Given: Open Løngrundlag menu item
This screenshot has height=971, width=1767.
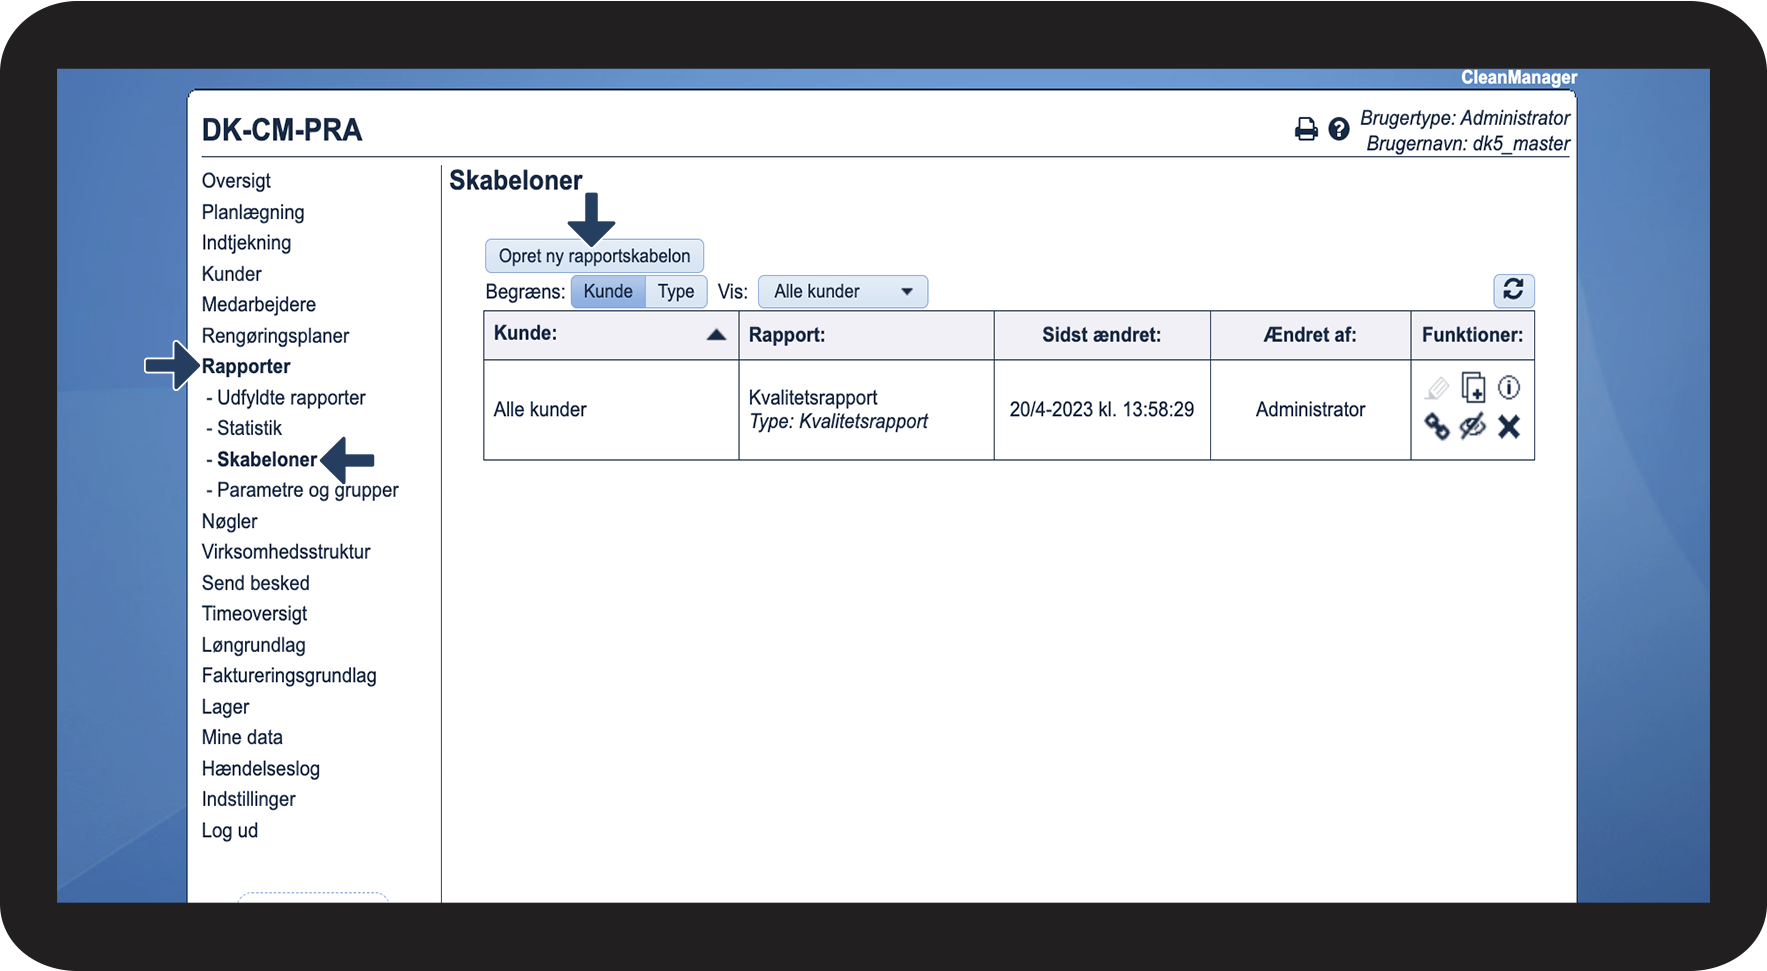Looking at the screenshot, I should pos(254,645).
